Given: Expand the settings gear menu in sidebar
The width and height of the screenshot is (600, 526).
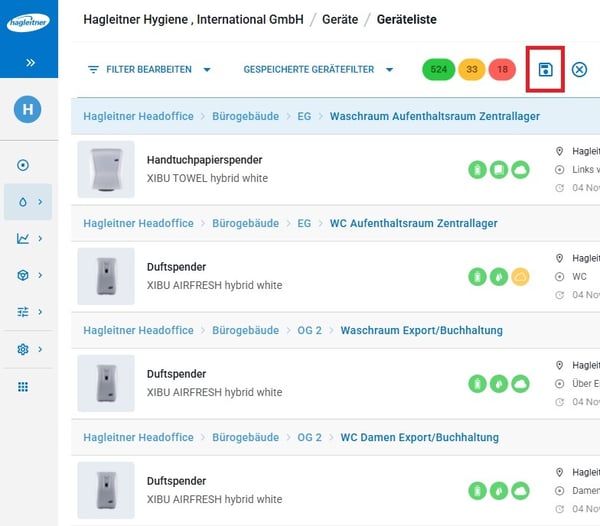Looking at the screenshot, I should click(x=28, y=349).
